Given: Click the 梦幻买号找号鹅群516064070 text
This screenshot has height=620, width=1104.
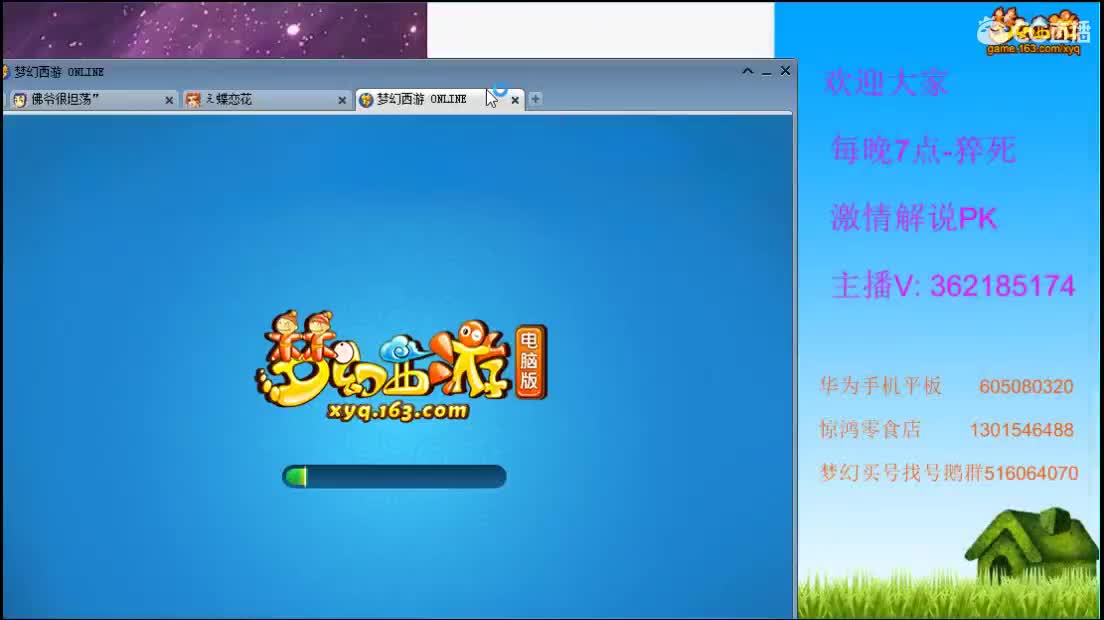Looking at the screenshot, I should 949,473.
